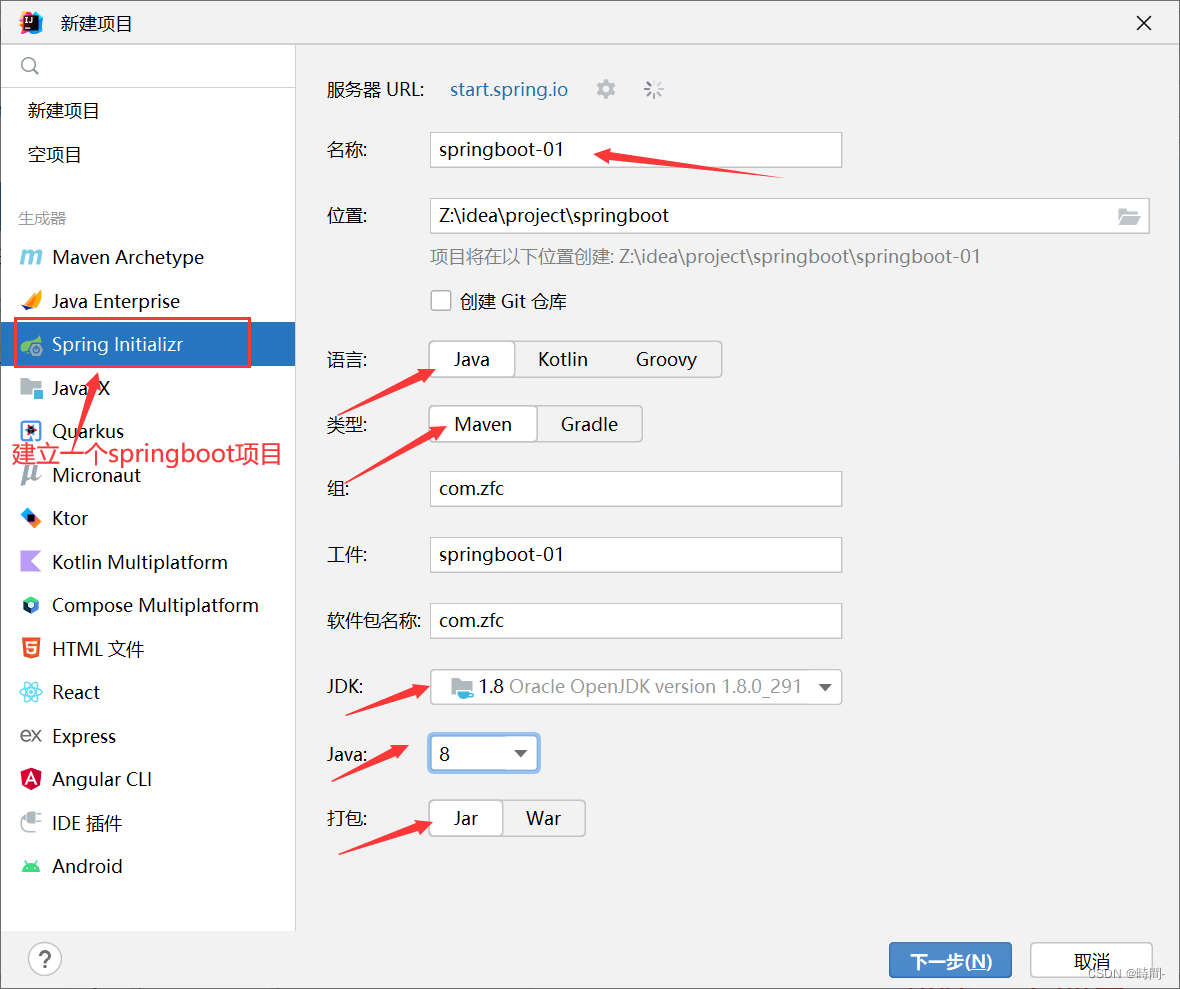Click the generator search field

coord(148,66)
